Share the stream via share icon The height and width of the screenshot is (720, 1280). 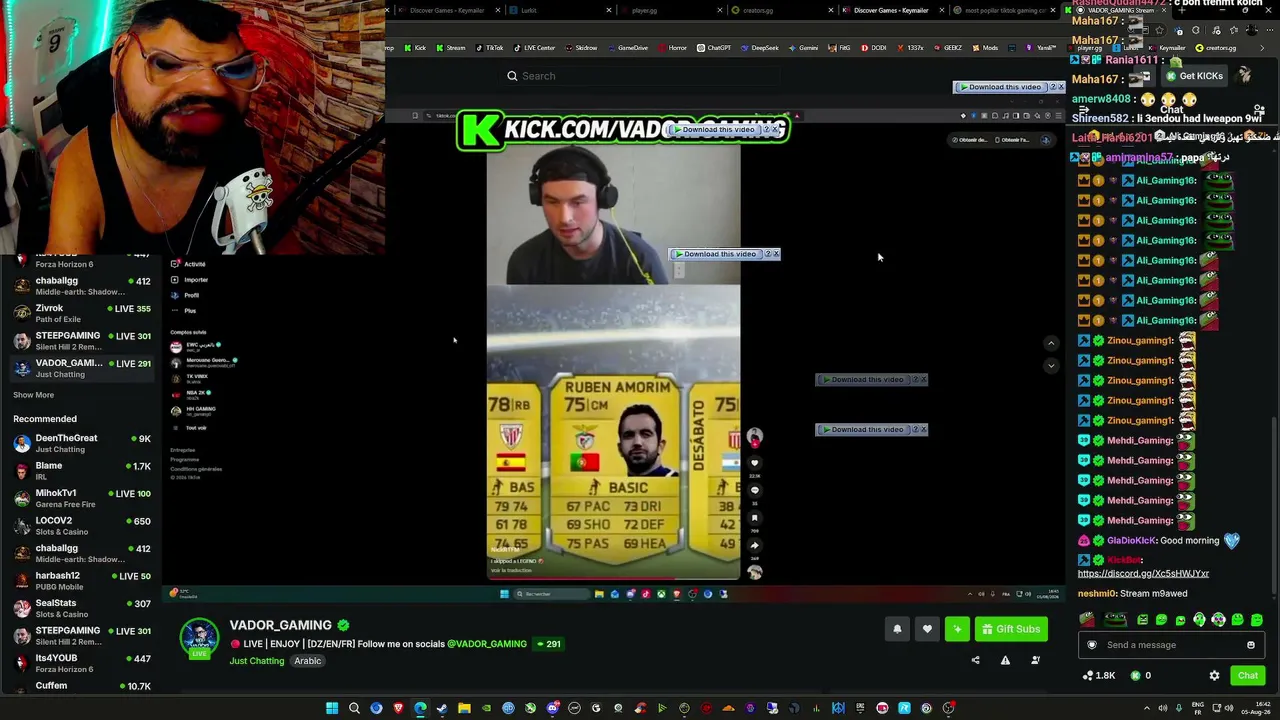click(976, 660)
